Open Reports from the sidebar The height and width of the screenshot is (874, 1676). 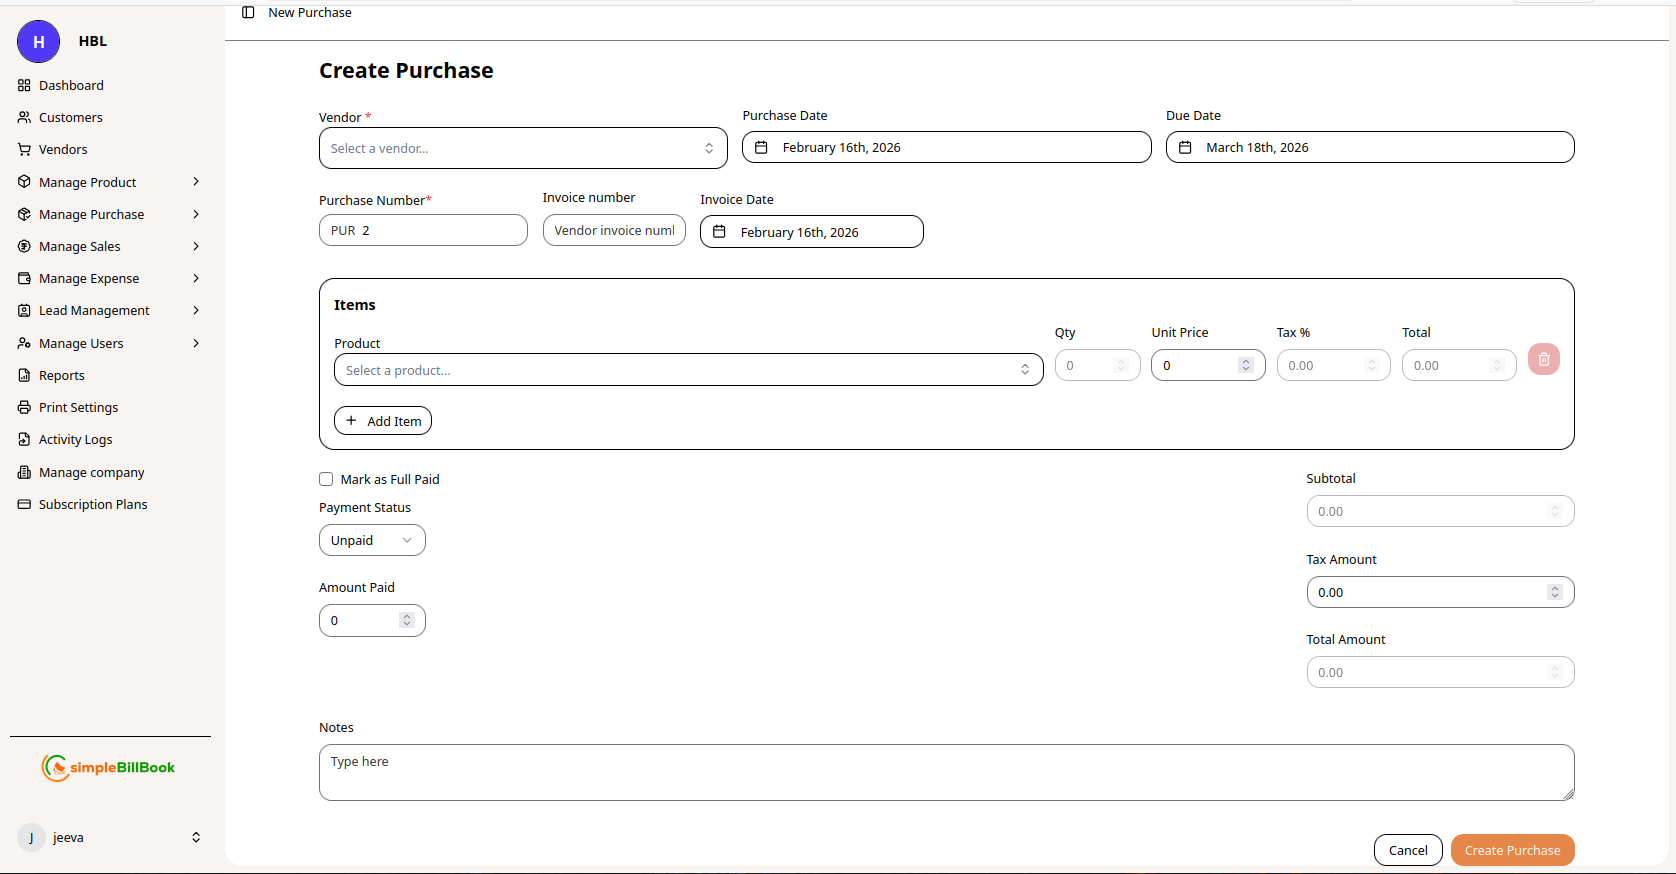coord(61,375)
